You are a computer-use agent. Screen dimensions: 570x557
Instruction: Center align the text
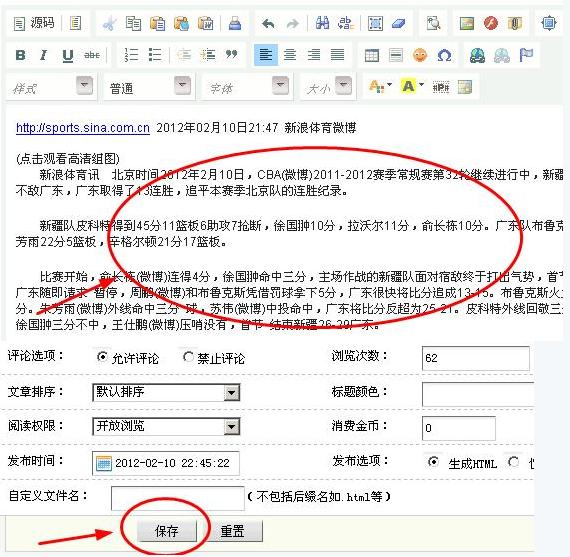click(x=290, y=55)
